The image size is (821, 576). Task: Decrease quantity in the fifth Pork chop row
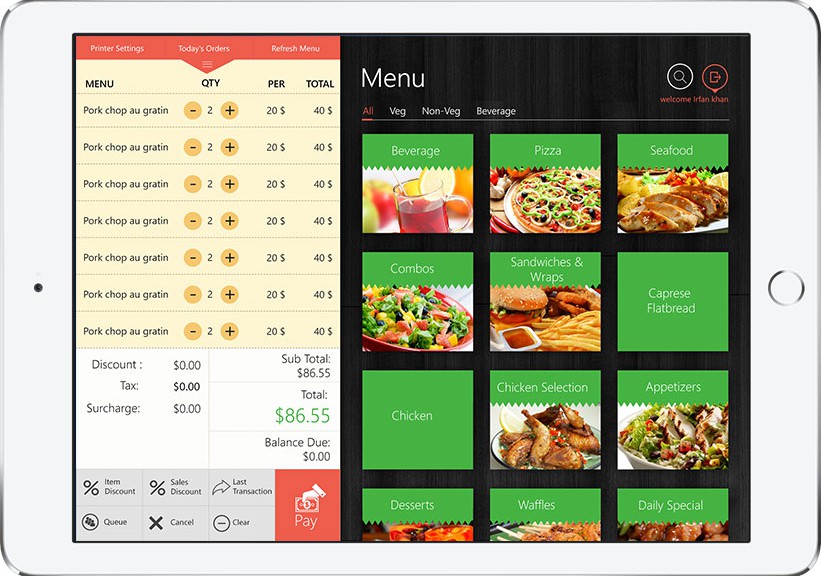pos(193,258)
